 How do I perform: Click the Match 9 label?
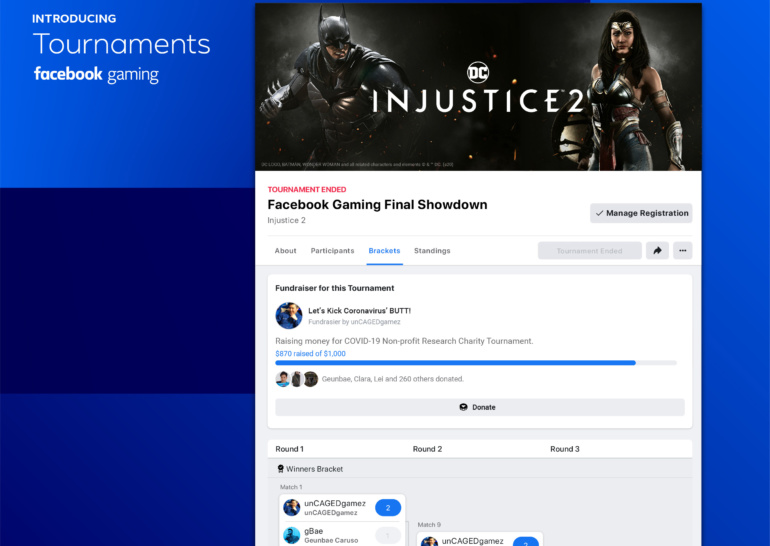429,525
